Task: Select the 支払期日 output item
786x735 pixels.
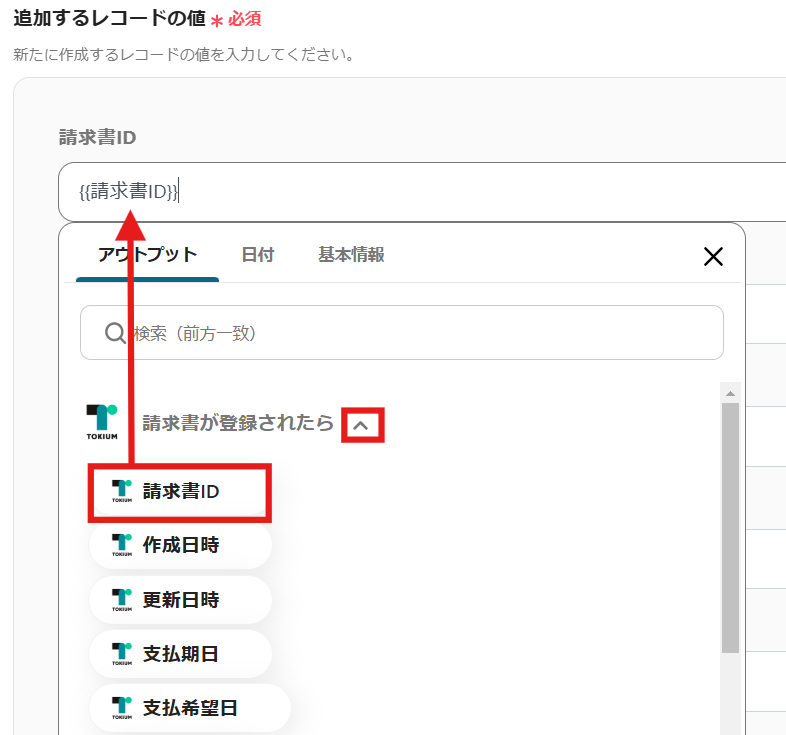Action: (180, 654)
